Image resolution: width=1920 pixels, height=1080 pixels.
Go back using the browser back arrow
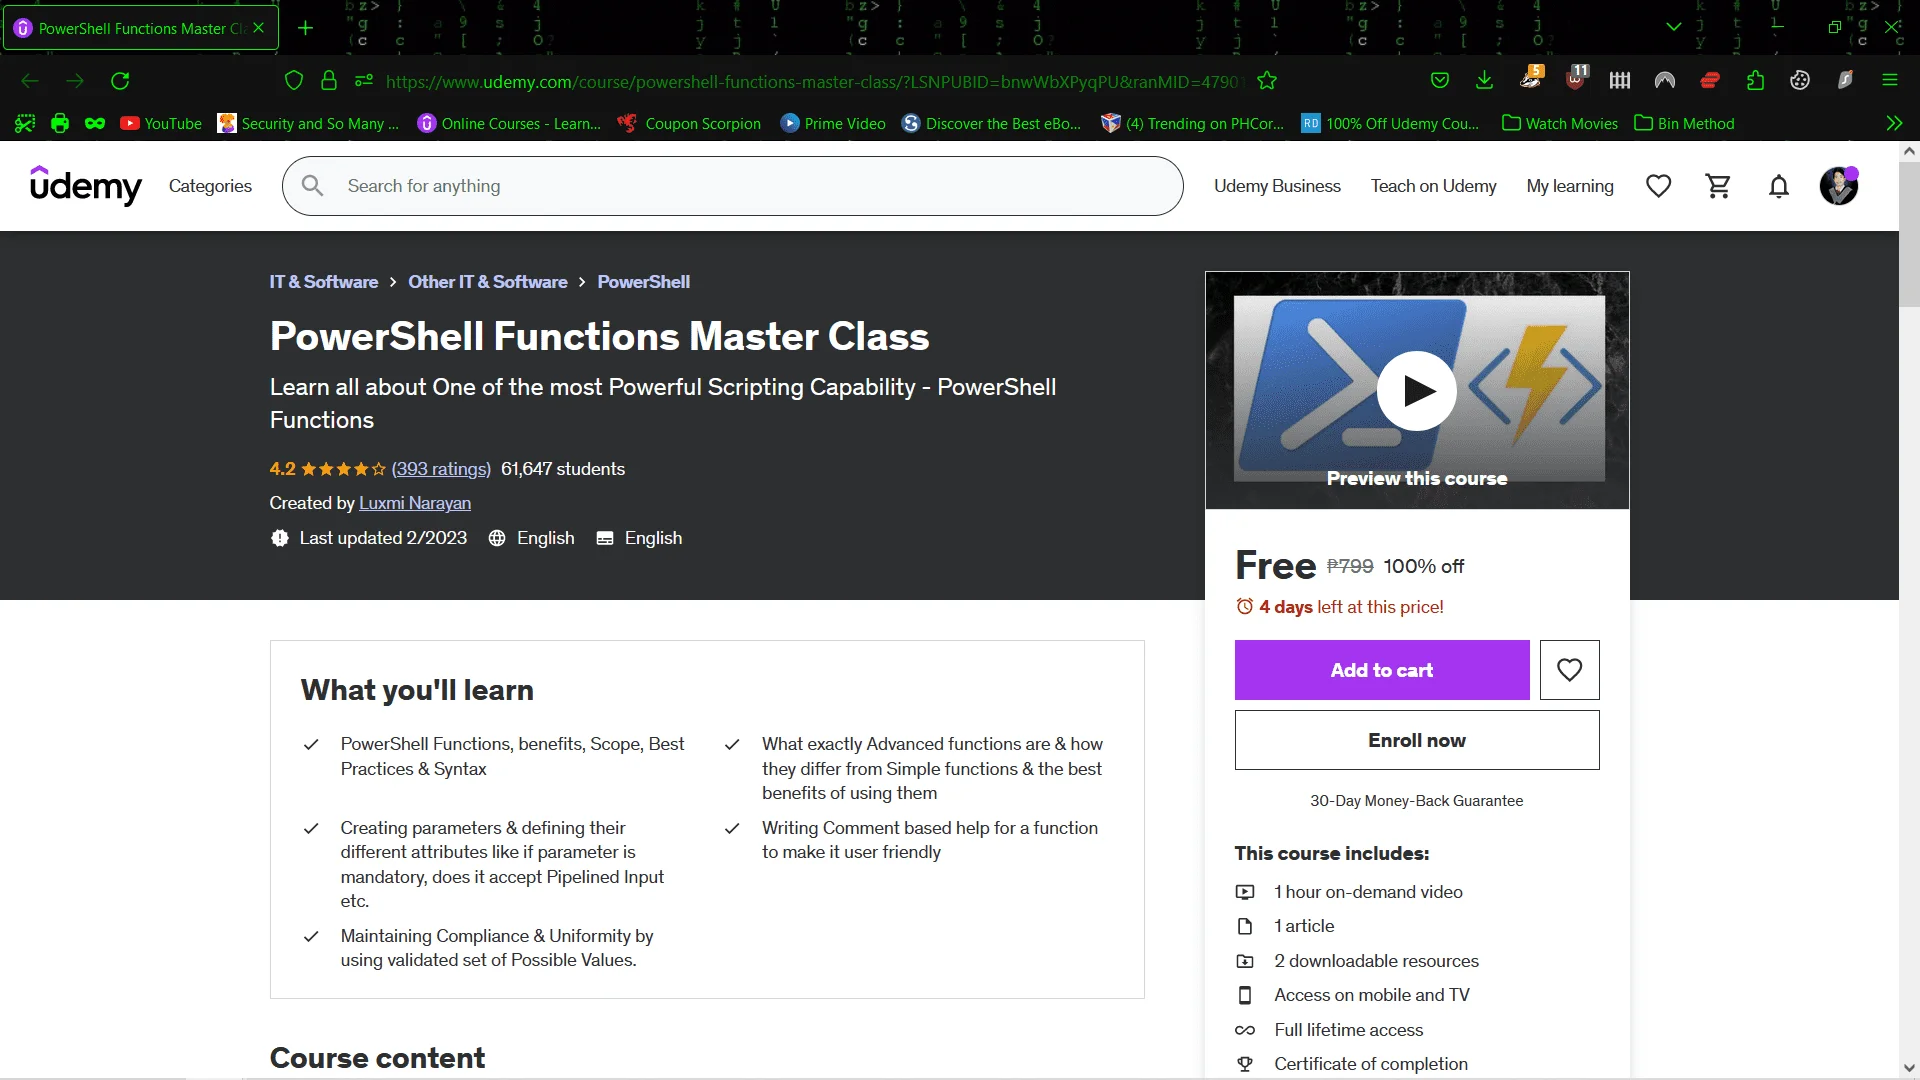click(30, 81)
